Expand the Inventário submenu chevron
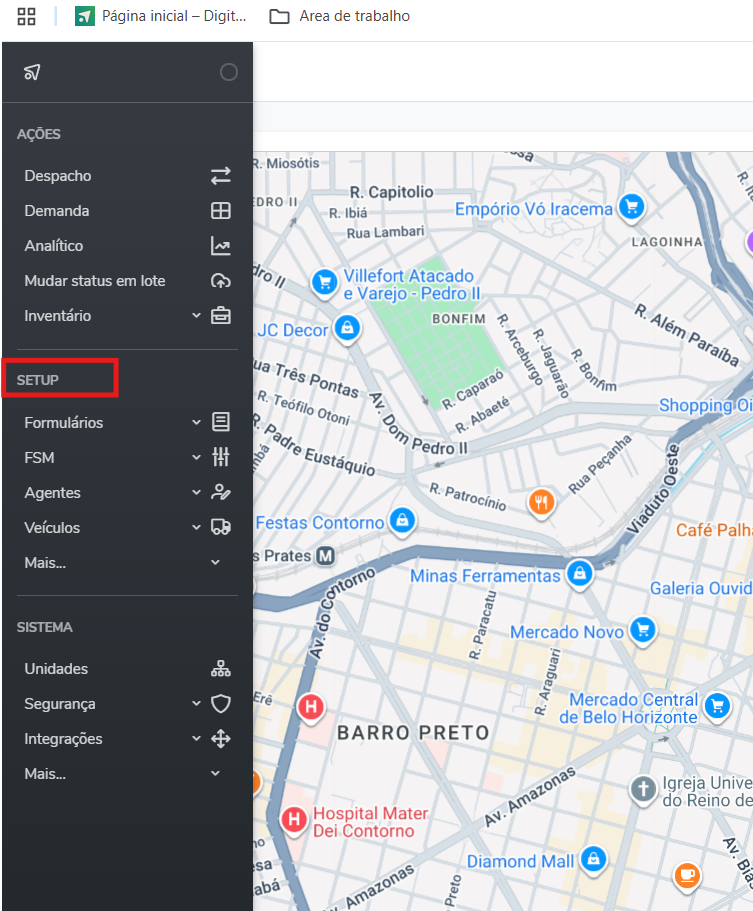753x911 pixels. tap(197, 316)
